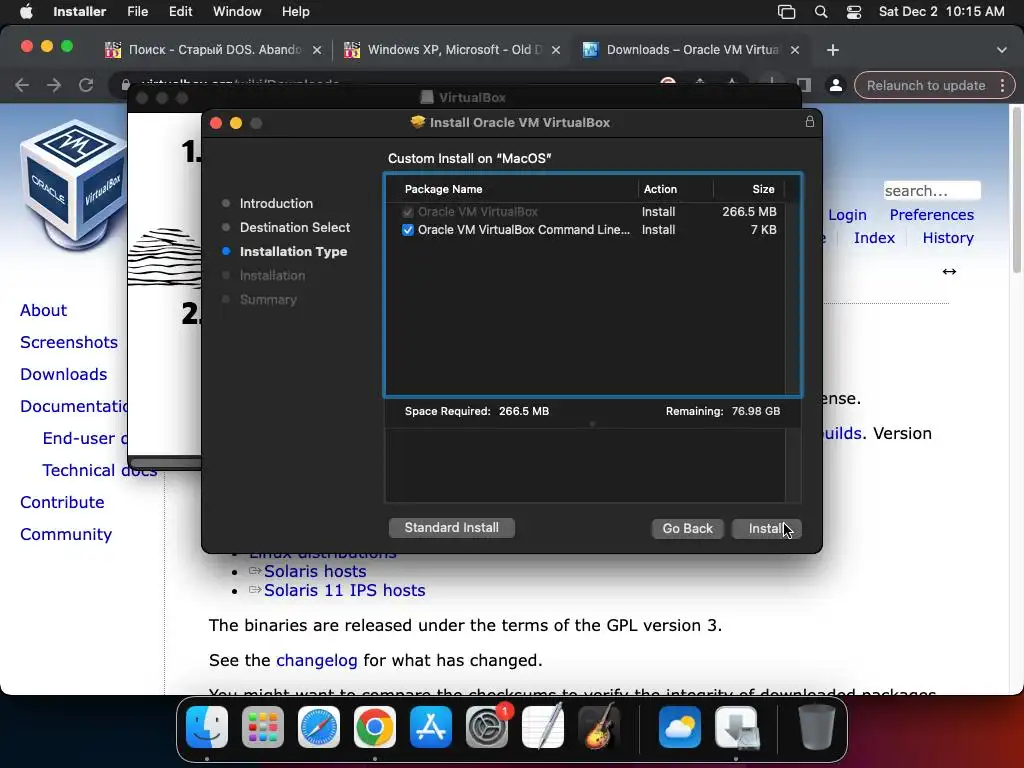The height and width of the screenshot is (768, 1024).
Task: Click the installer lock icon
Action: [810, 121]
